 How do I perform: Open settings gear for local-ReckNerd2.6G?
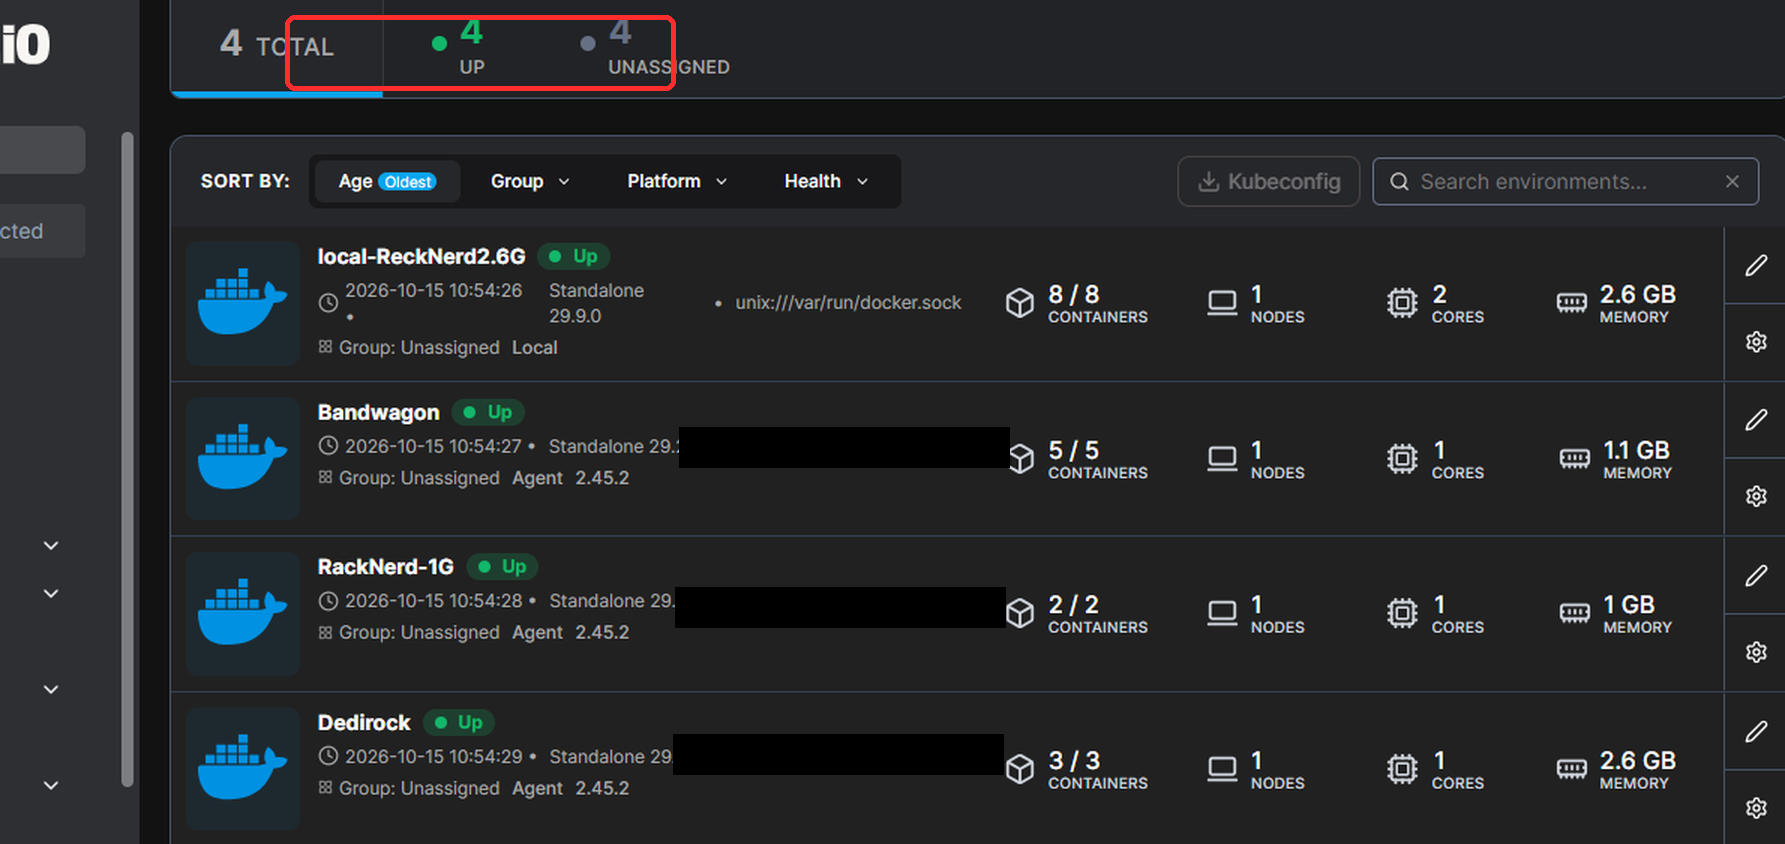pos(1756,342)
